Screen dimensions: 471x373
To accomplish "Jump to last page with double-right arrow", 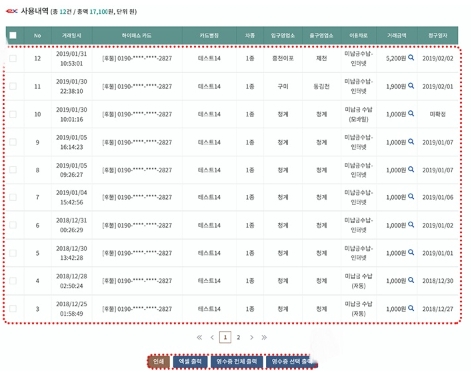I will [264, 337].
